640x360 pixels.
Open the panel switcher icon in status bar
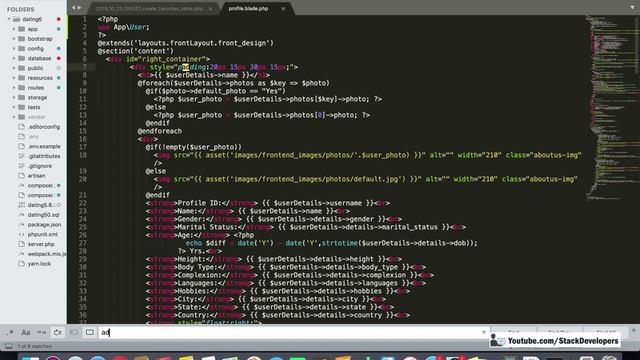coord(9,346)
